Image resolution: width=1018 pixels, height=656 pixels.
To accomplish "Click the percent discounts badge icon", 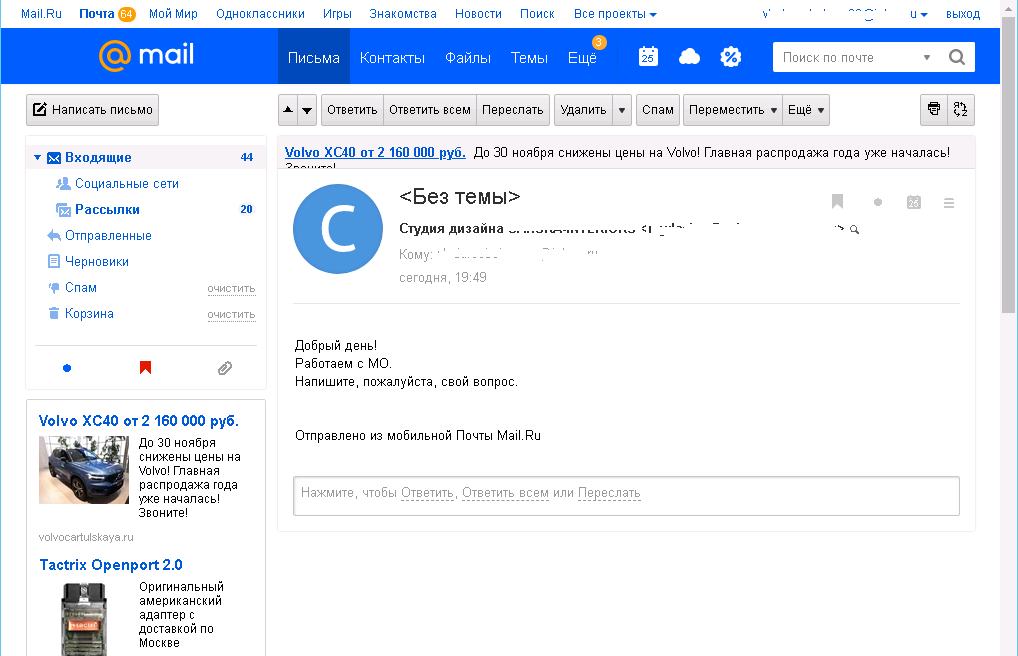I will 731,57.
